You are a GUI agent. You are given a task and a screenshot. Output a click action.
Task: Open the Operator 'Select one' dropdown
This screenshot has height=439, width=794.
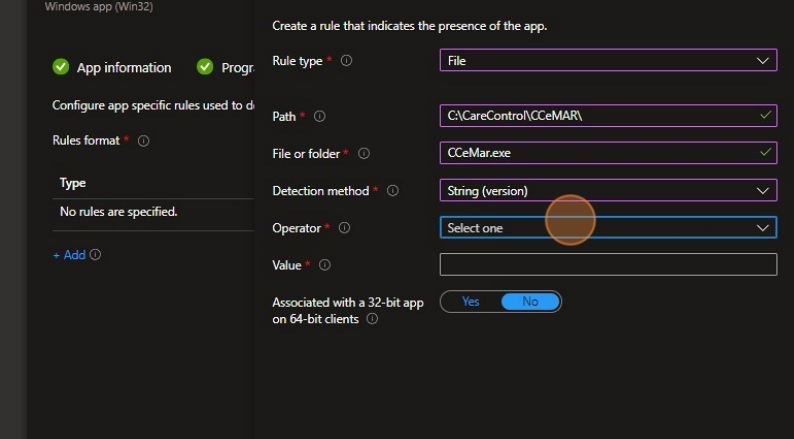(x=607, y=228)
